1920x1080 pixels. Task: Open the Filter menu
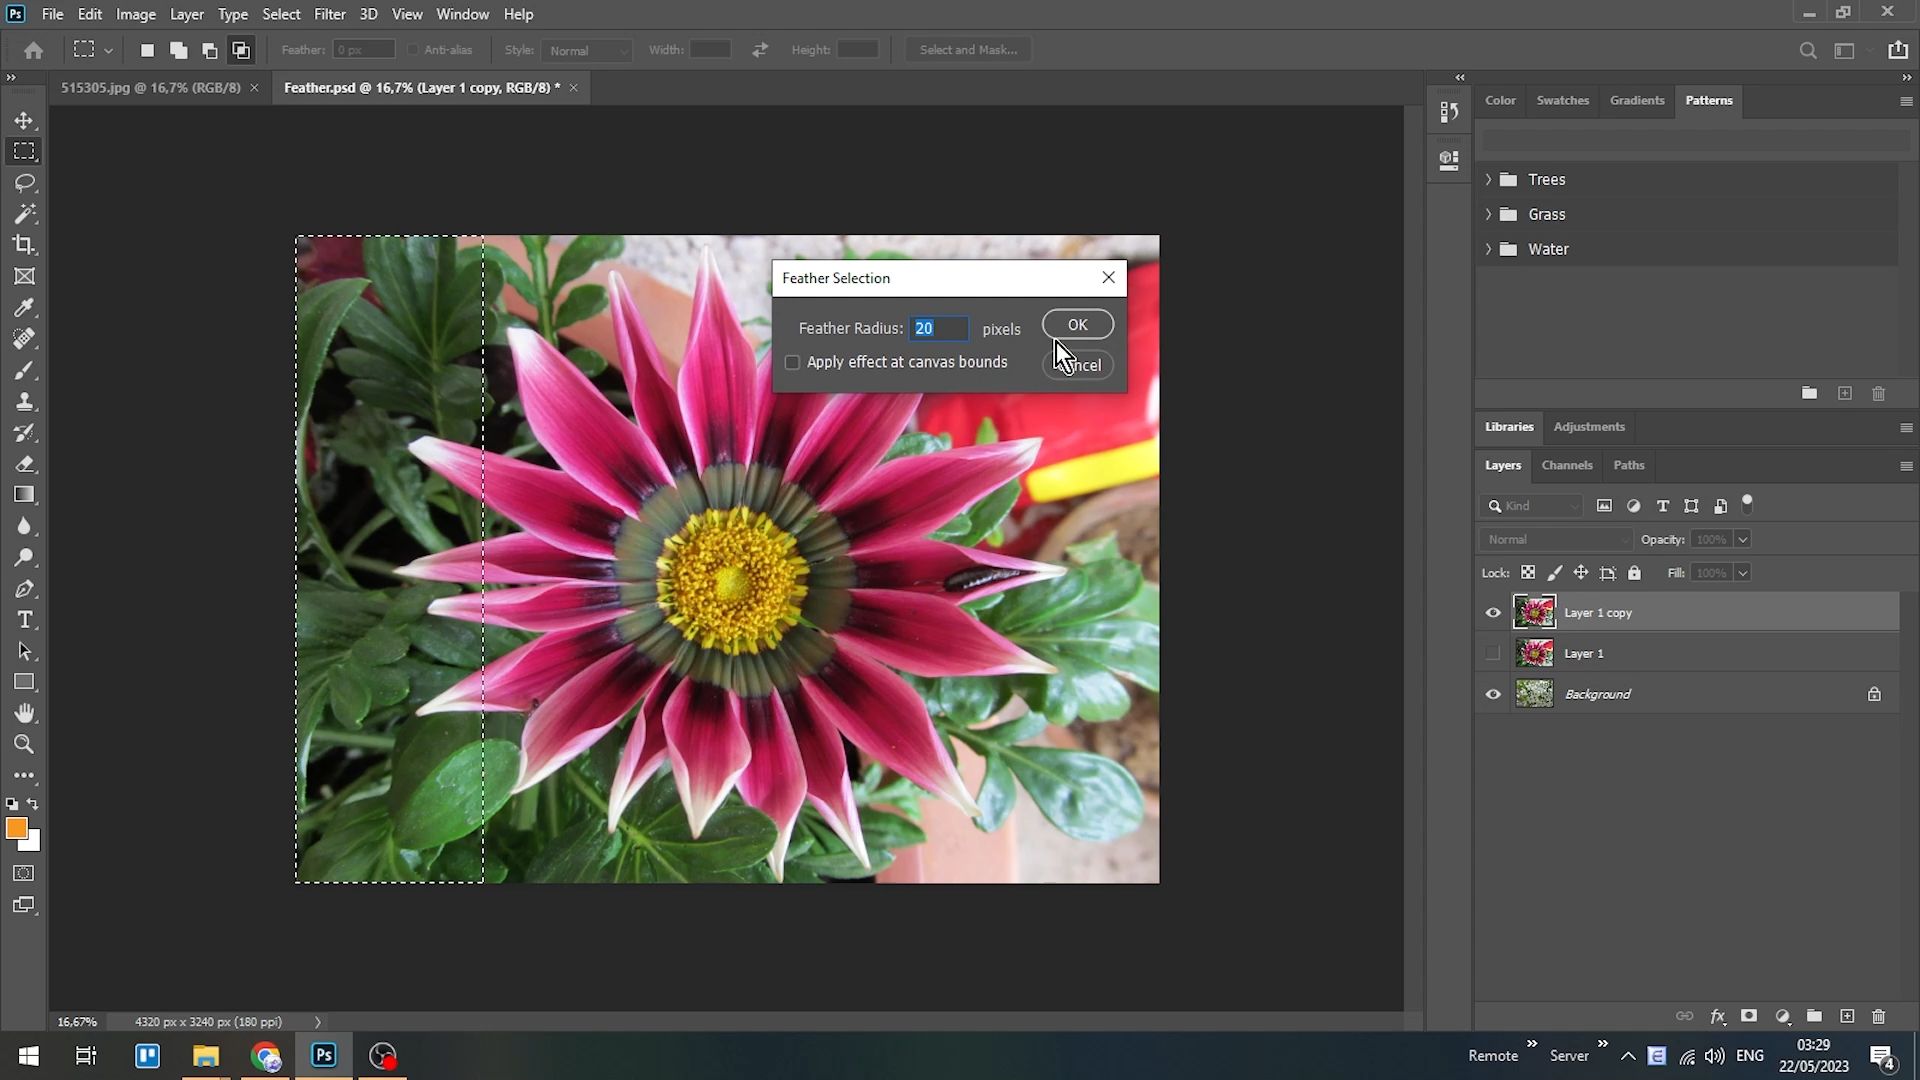tap(330, 14)
